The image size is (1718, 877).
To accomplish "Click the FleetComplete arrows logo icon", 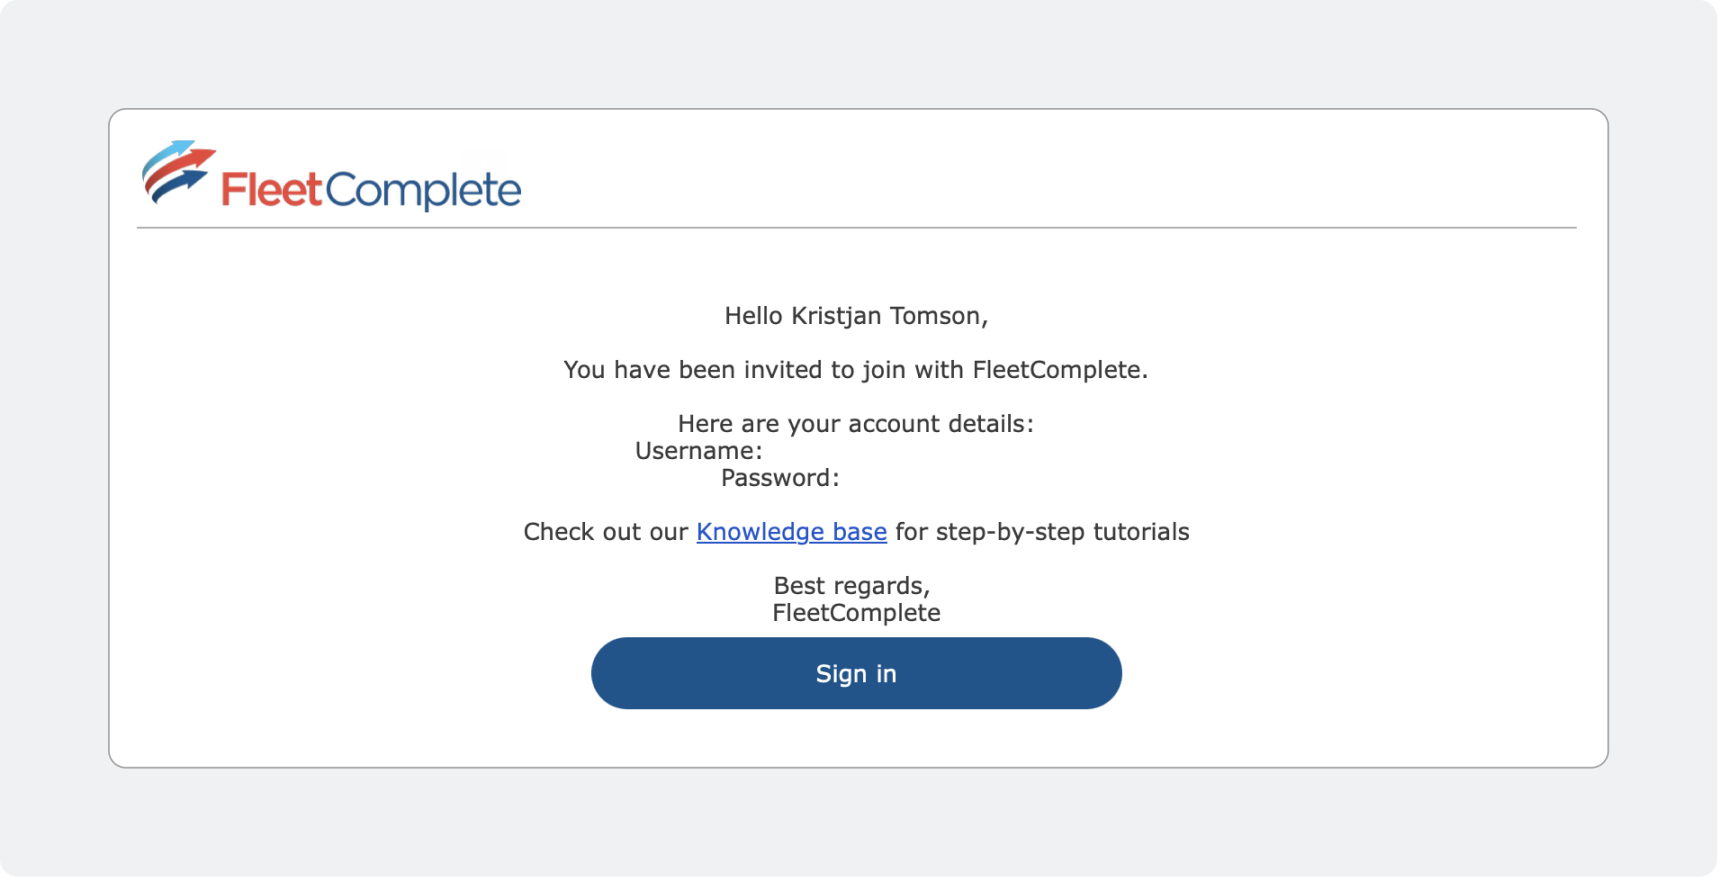I will pyautogui.click(x=178, y=171).
